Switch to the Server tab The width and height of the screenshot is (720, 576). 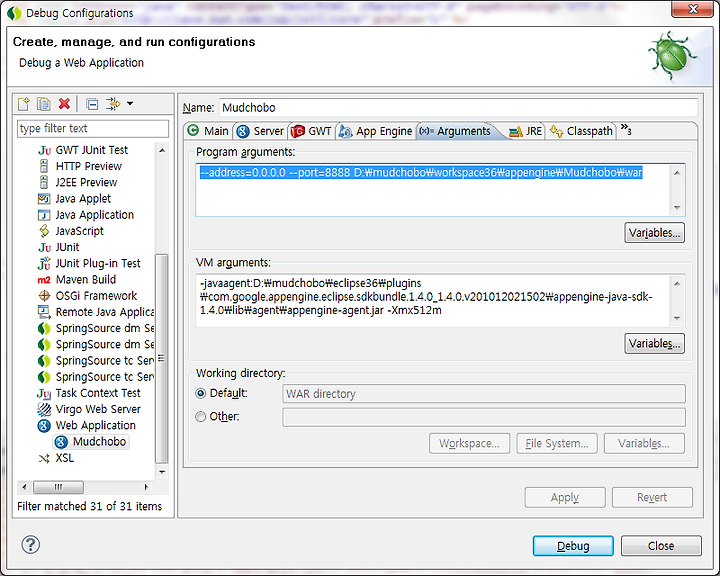[260, 131]
